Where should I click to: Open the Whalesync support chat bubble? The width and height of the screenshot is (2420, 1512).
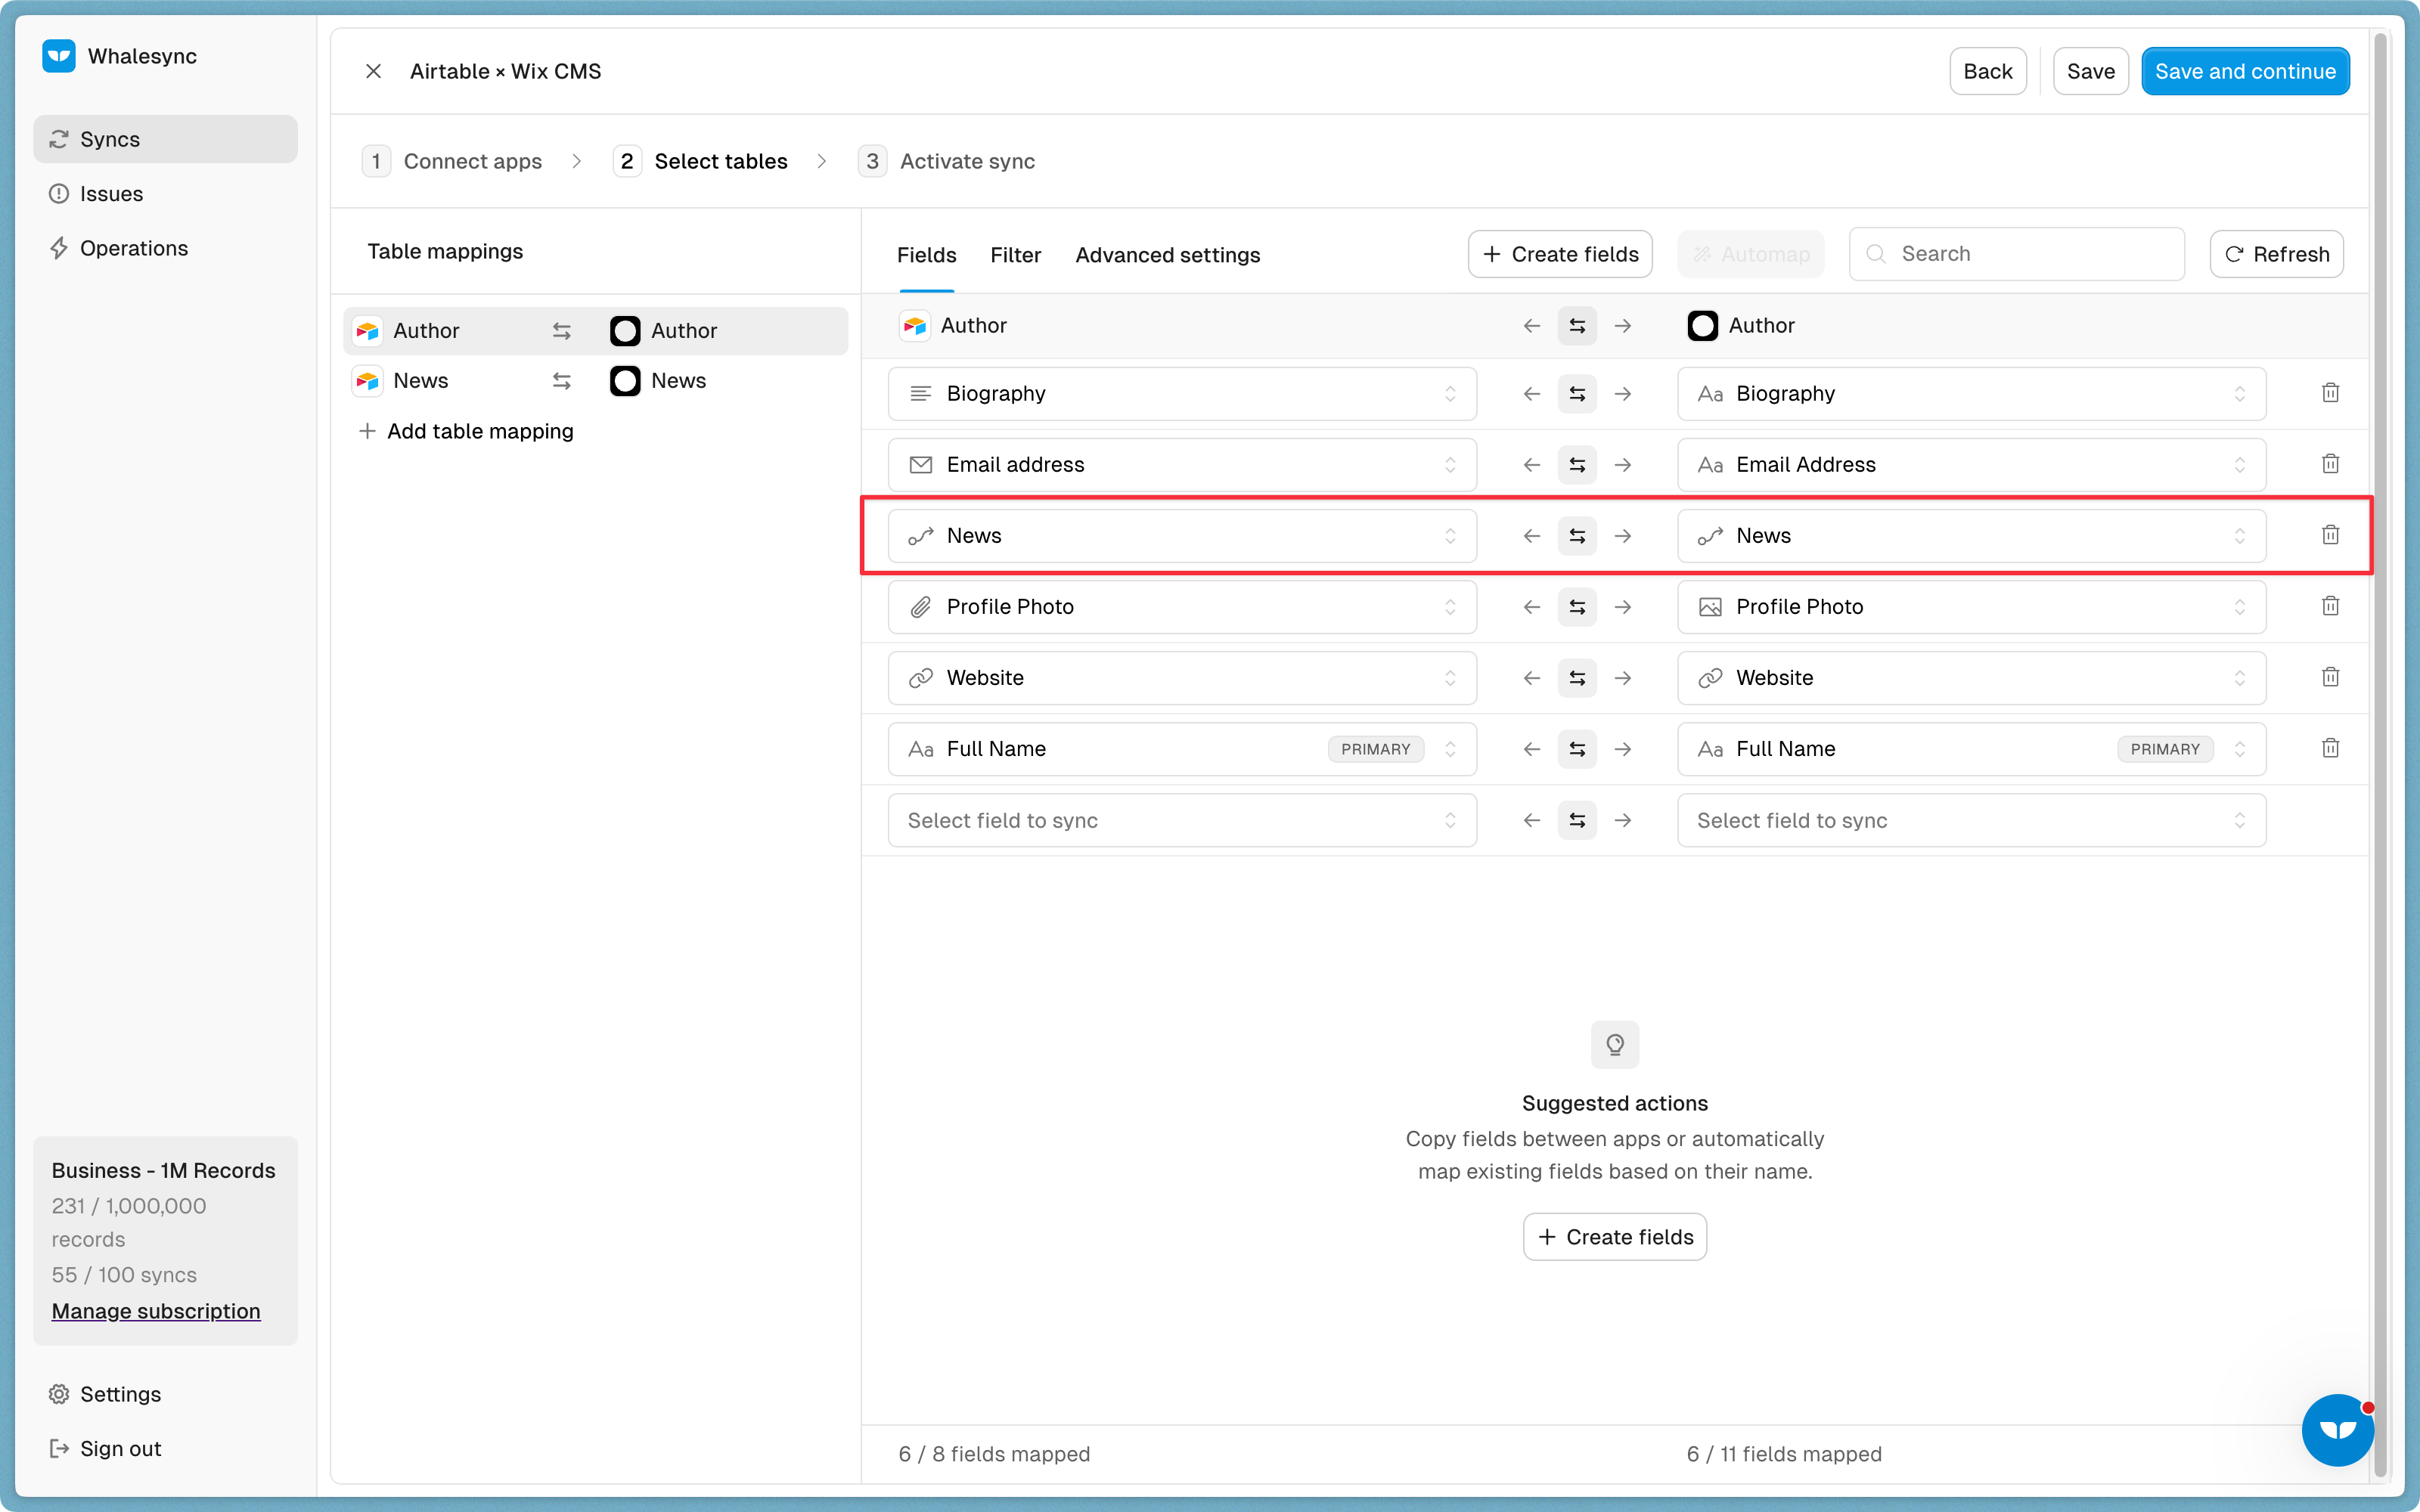click(2338, 1430)
